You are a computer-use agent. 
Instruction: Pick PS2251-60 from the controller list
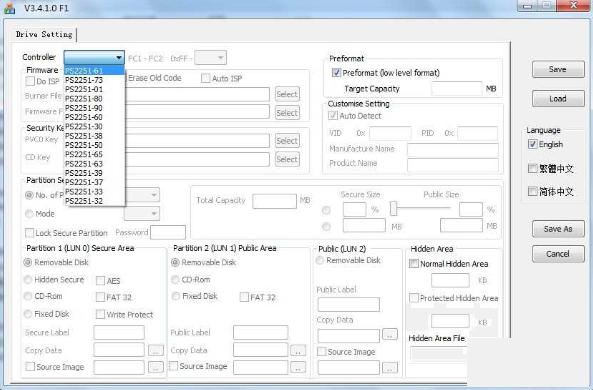94,117
